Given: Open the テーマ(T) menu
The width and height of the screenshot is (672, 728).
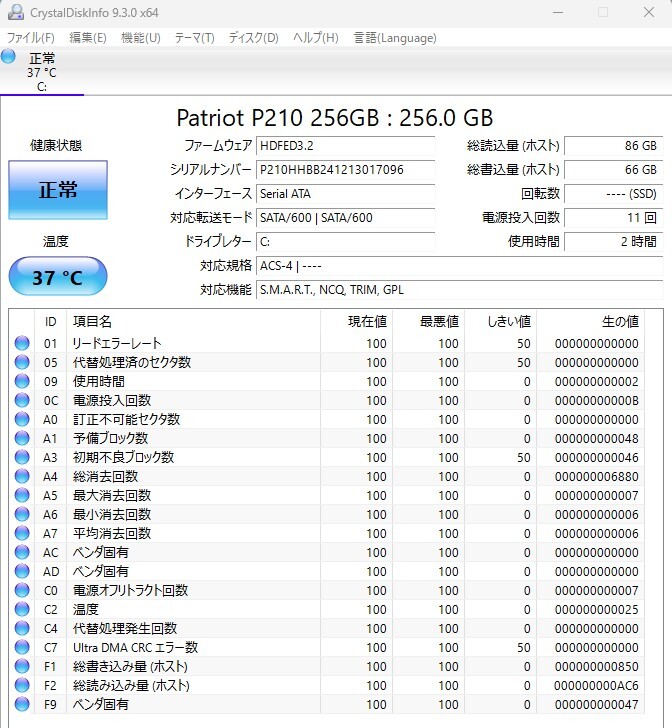Looking at the screenshot, I should click(194, 38).
